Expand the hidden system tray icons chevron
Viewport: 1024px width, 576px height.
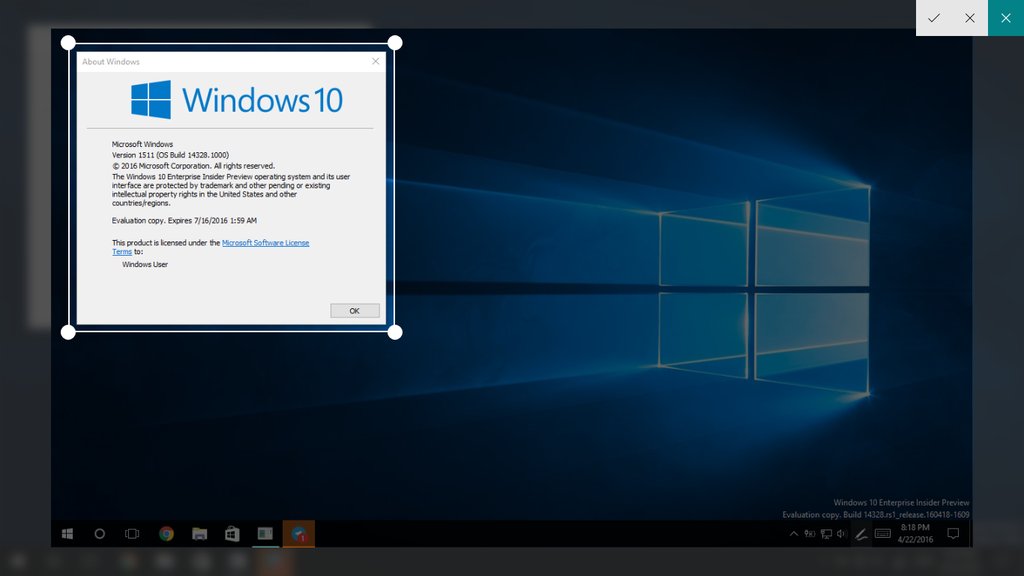(x=794, y=534)
